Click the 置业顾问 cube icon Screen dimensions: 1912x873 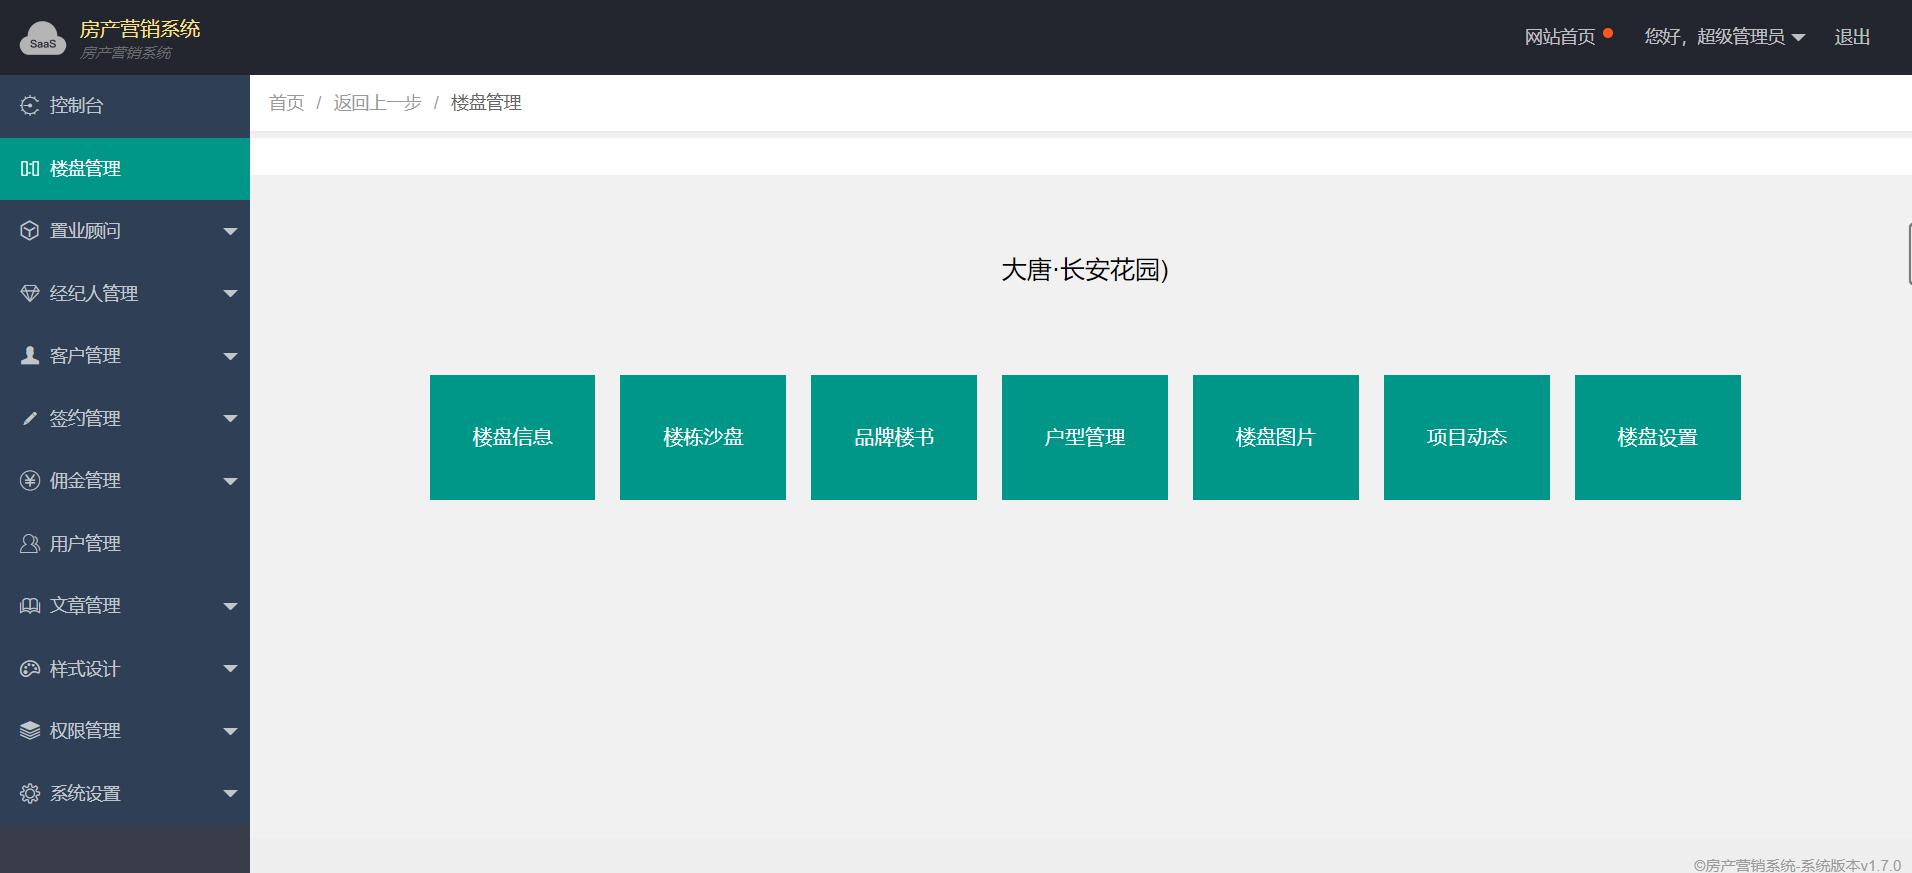click(30, 231)
